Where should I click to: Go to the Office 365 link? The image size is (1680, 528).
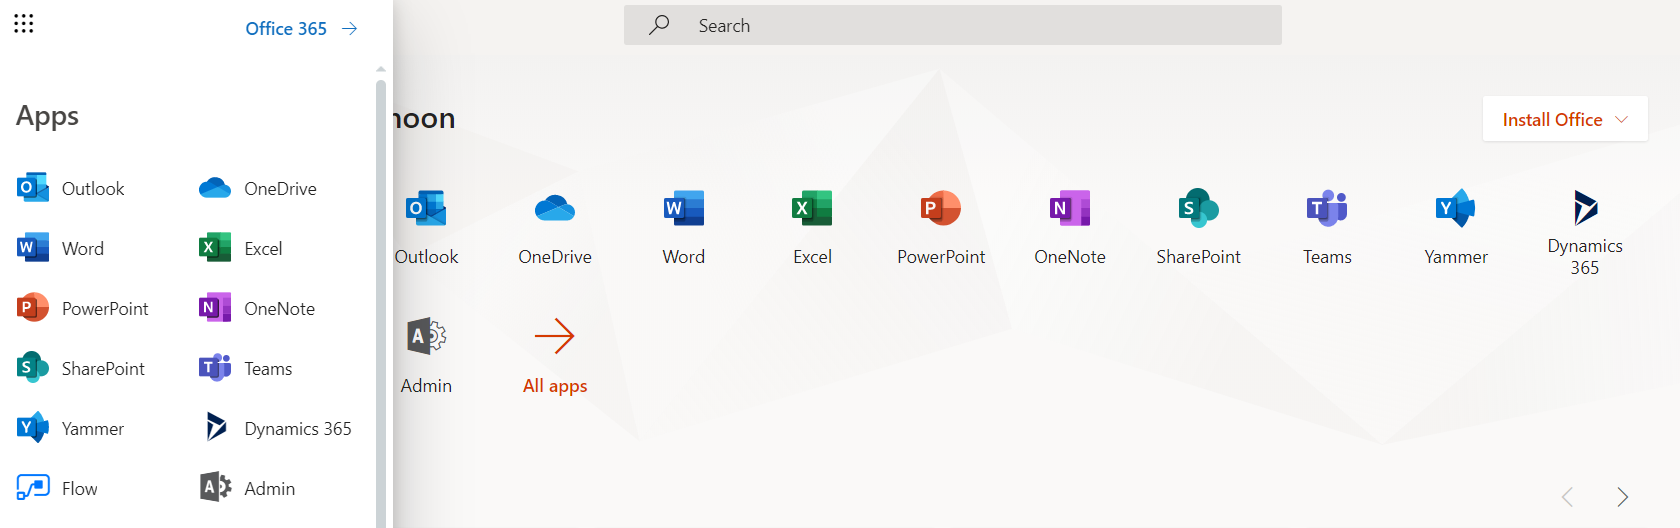pos(302,28)
